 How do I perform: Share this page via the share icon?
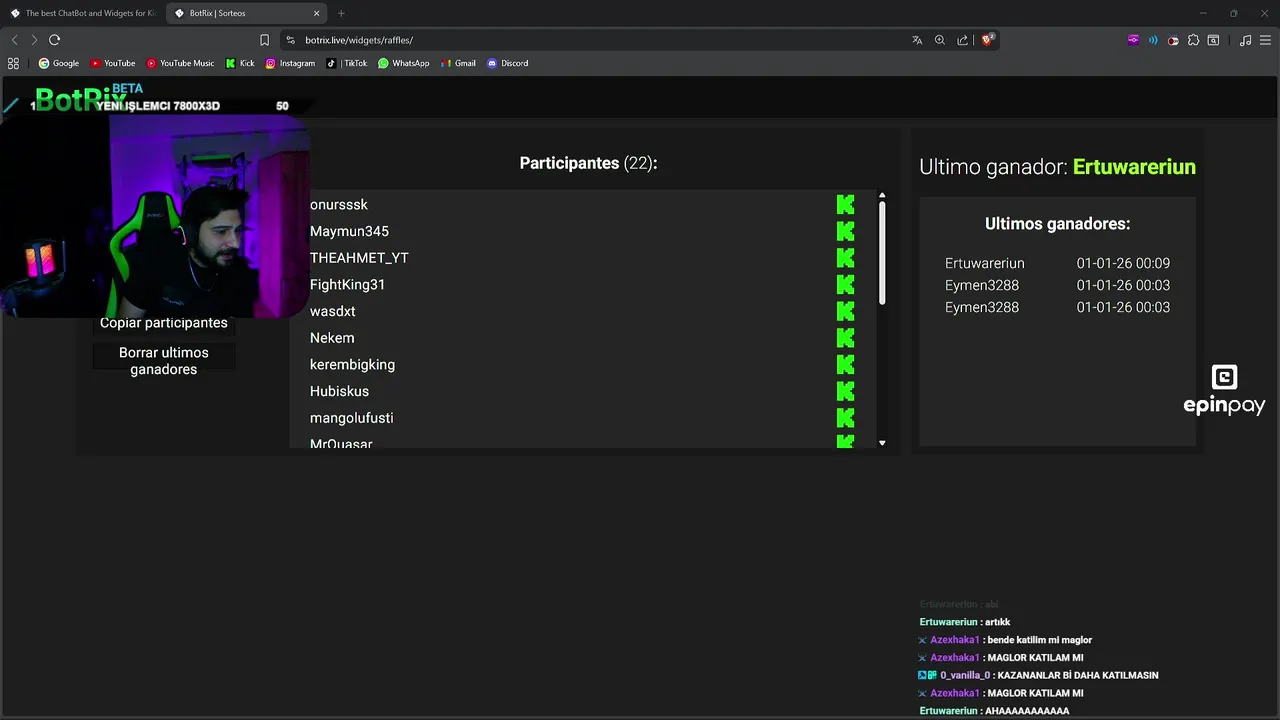coord(962,40)
